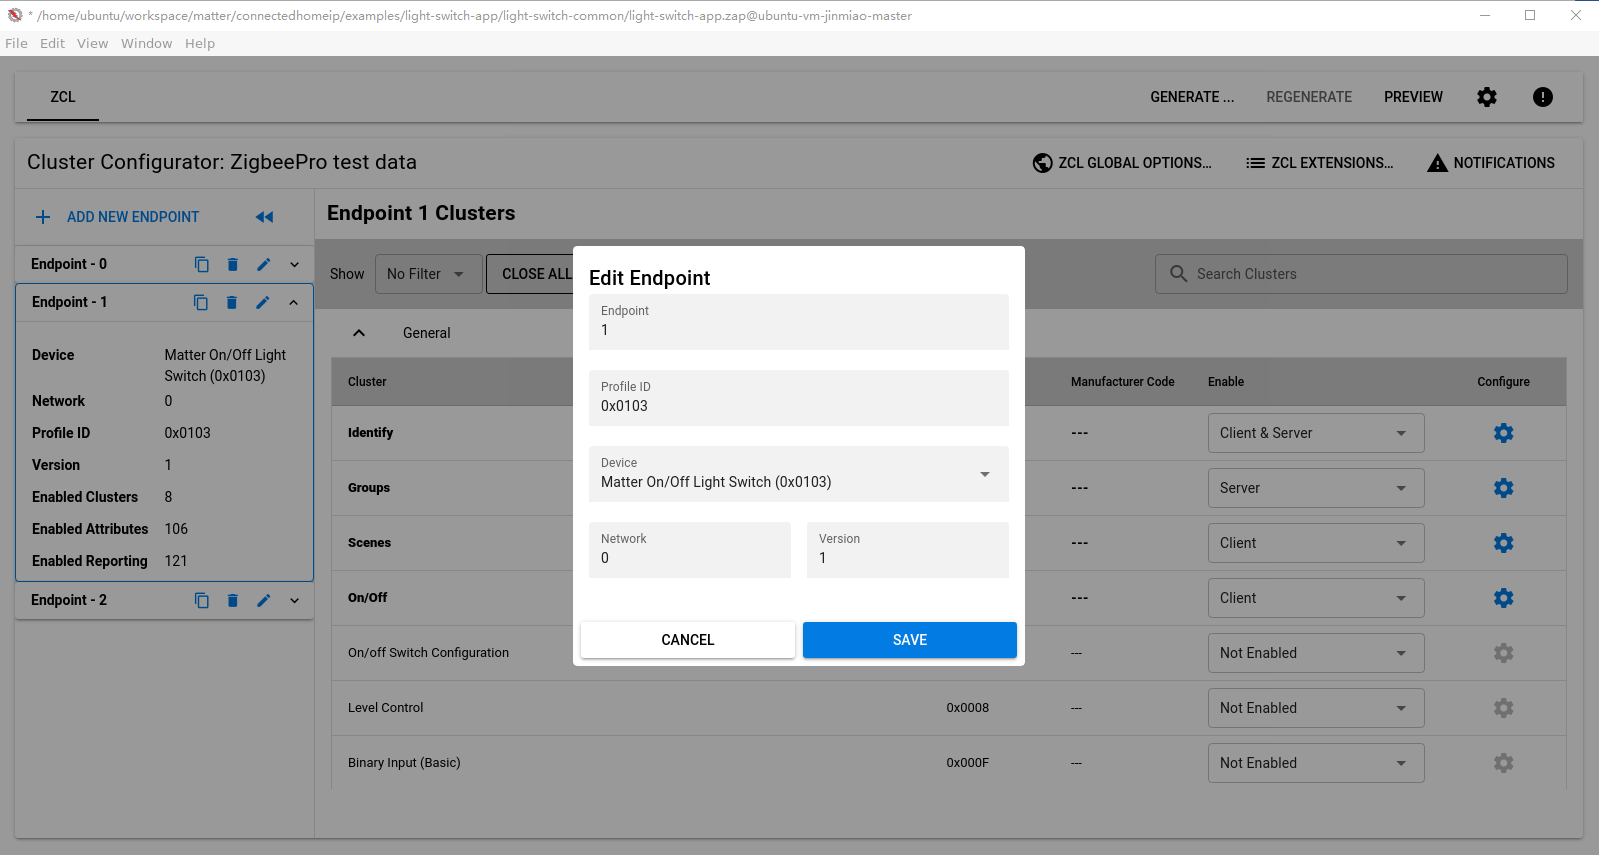Screen dimensions: 1599x855
Task: Click the Search Clusters field
Action: pos(1361,274)
